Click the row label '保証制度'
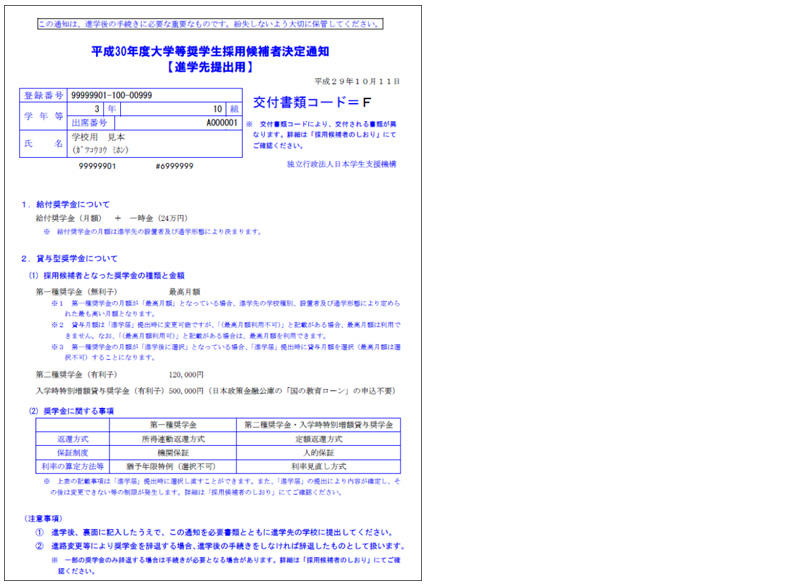Viewport: 800px width, 585px height. coord(72,453)
